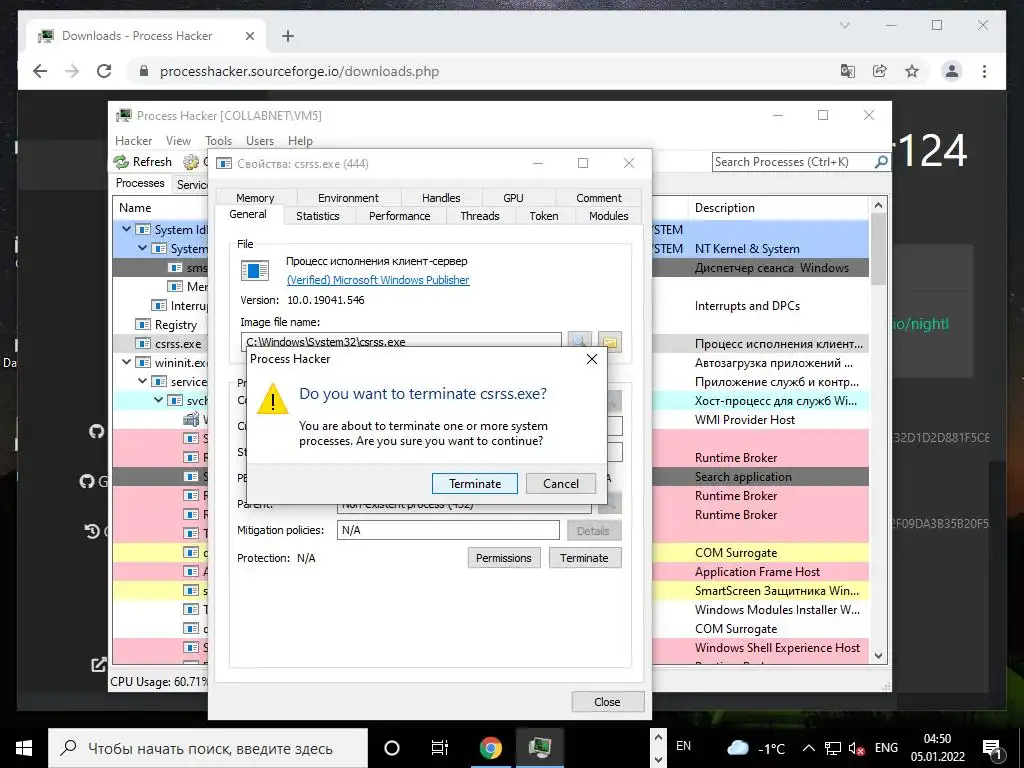Open the Handles tab
This screenshot has width=1024, height=768.
click(x=441, y=198)
